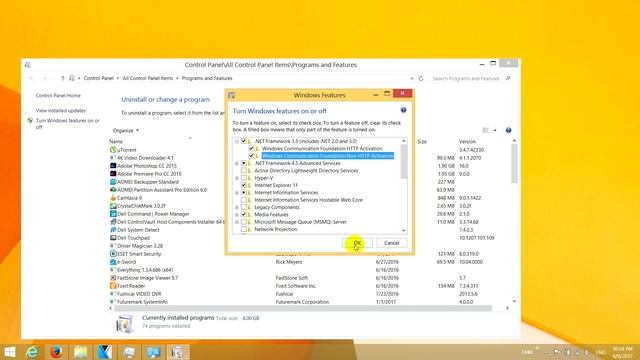Select Network Projection feature row
The image size is (640, 360).
point(276,229)
